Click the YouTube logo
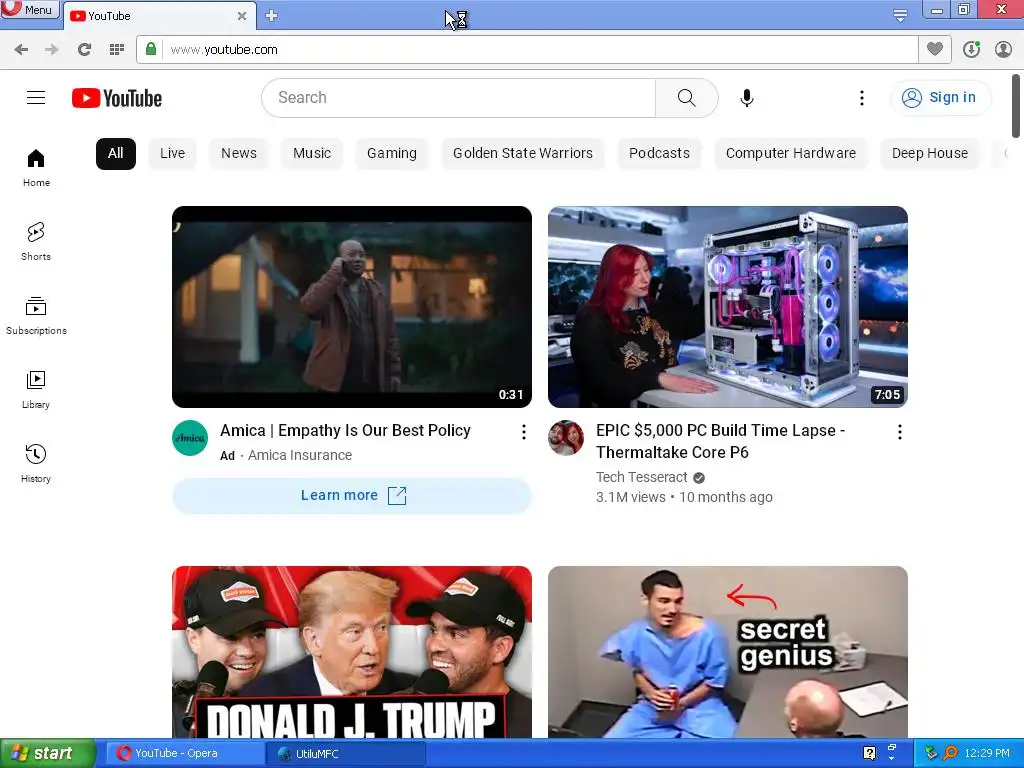The width and height of the screenshot is (1024, 768). coord(117,98)
